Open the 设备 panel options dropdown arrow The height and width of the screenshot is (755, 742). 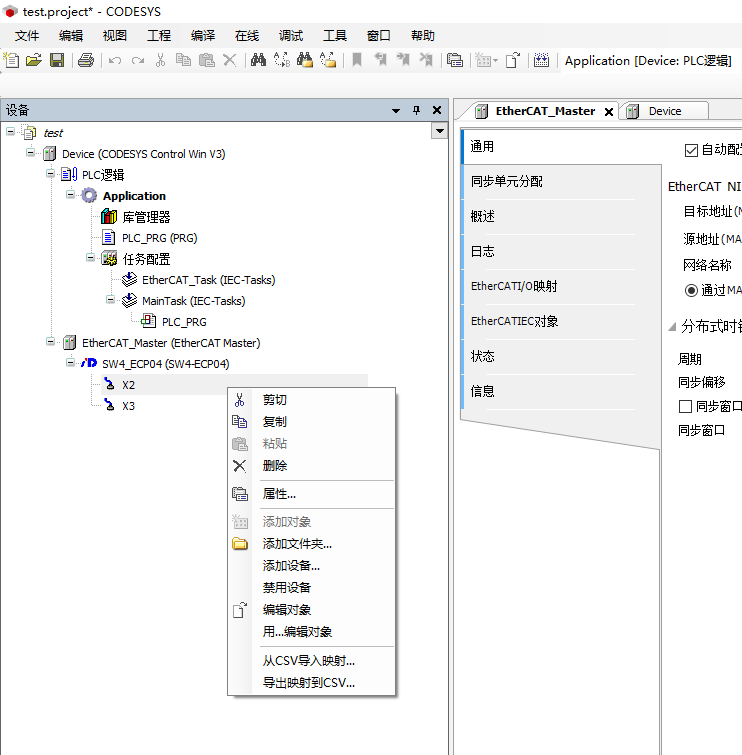[396, 111]
